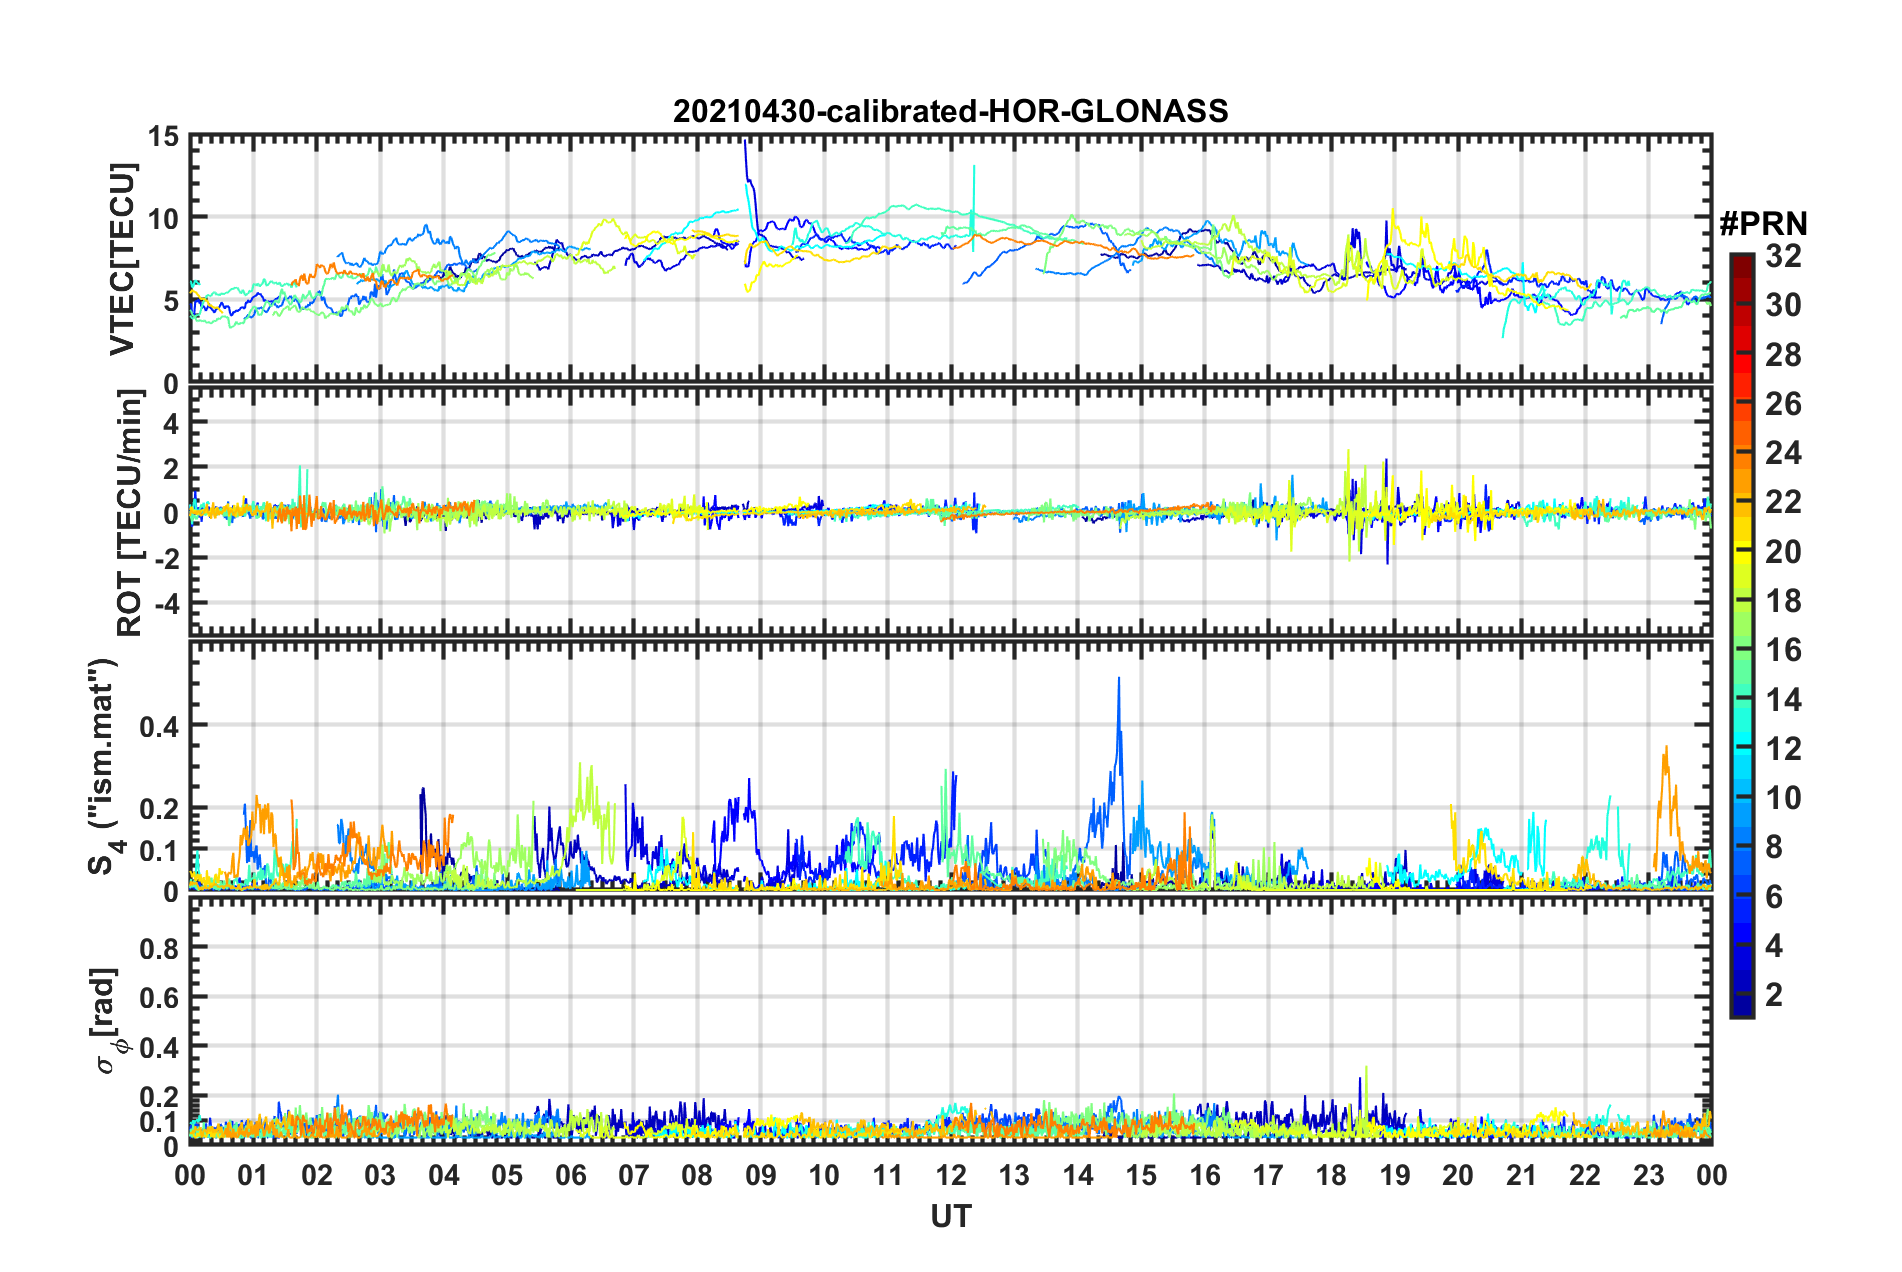The height and width of the screenshot is (1272, 1902).
Task: Click inside the ROT plot panel
Action: click(x=950, y=513)
